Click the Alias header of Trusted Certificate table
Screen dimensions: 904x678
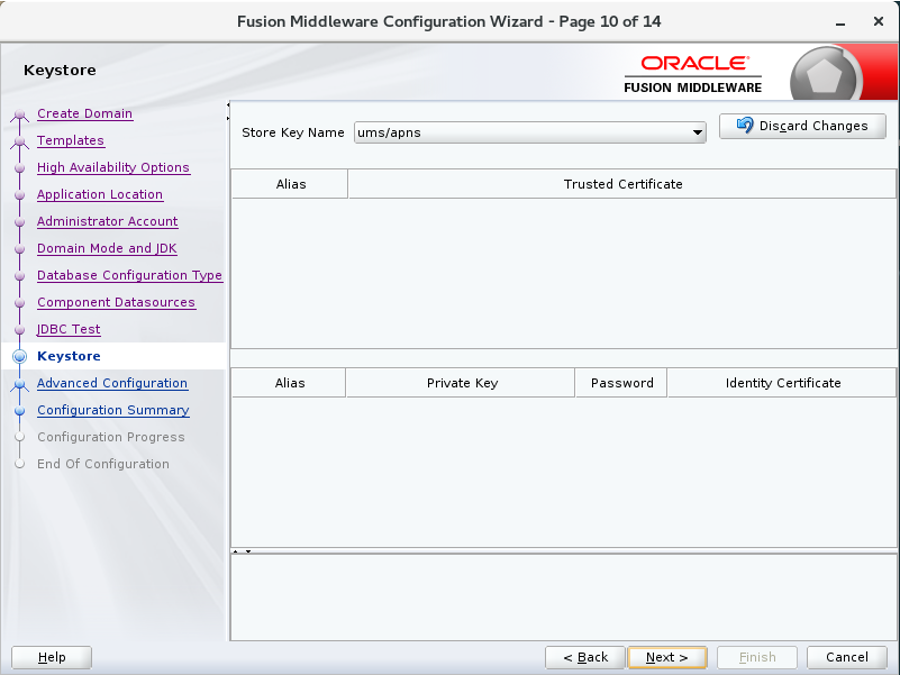(x=290, y=184)
